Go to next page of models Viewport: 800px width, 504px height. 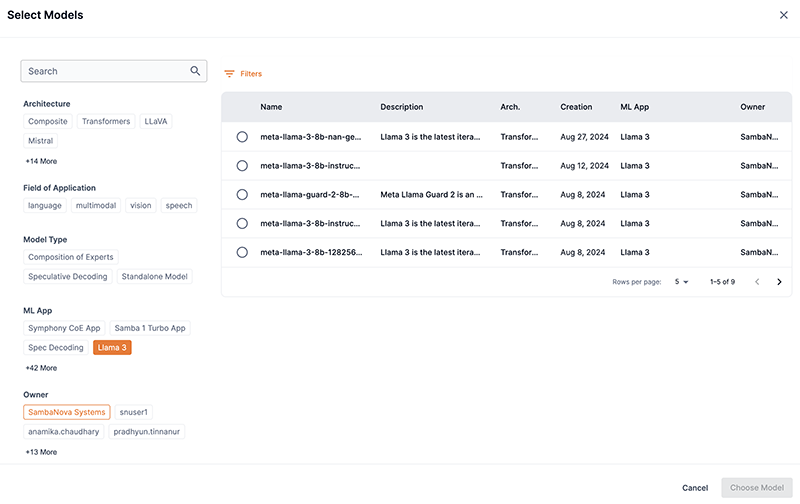pos(779,282)
